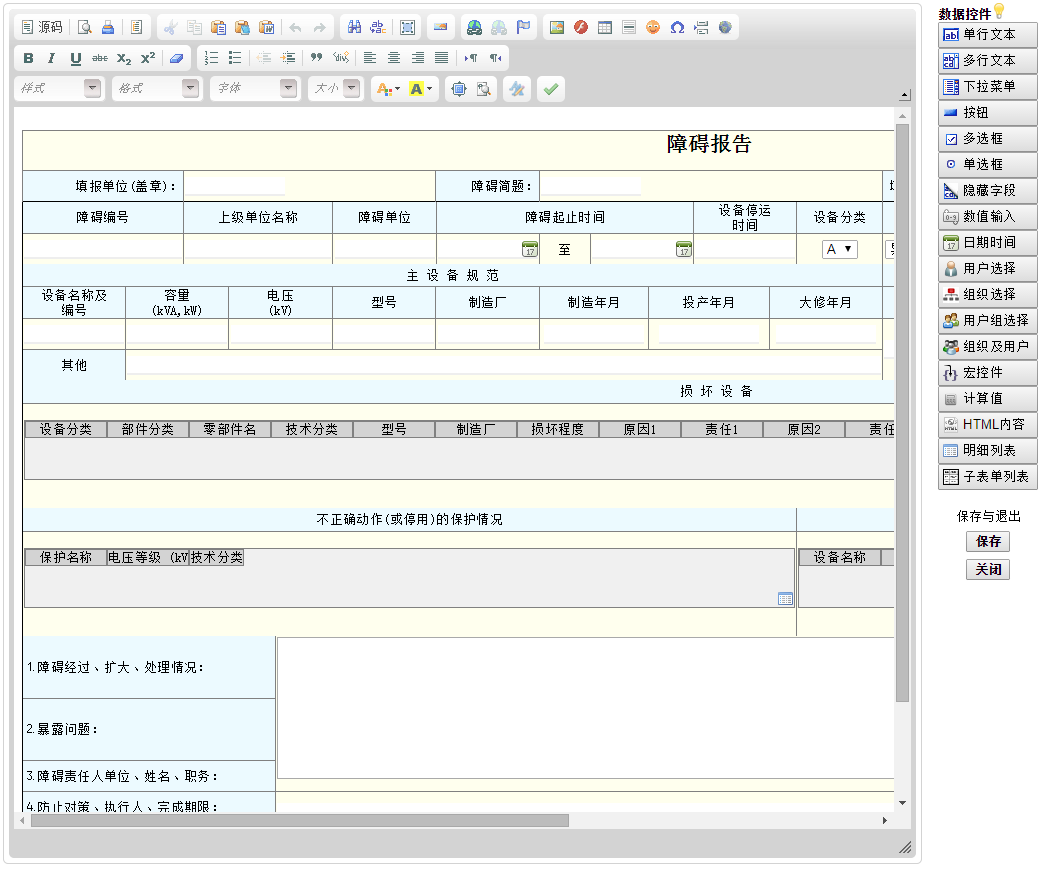Click the 保存 save button
The height and width of the screenshot is (878, 1051).
point(988,542)
